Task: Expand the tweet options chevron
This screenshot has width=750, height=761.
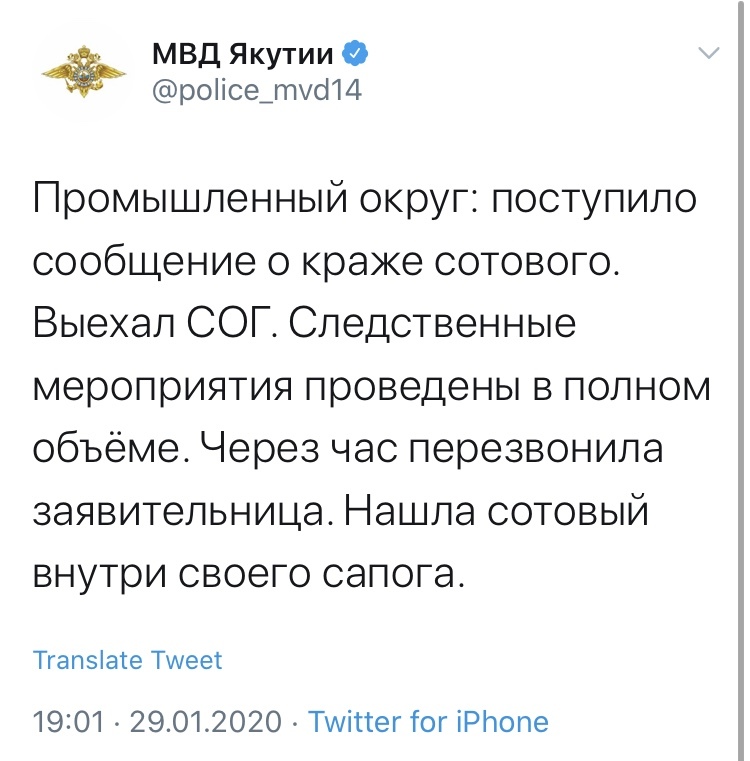Action: pyautogui.click(x=708, y=54)
